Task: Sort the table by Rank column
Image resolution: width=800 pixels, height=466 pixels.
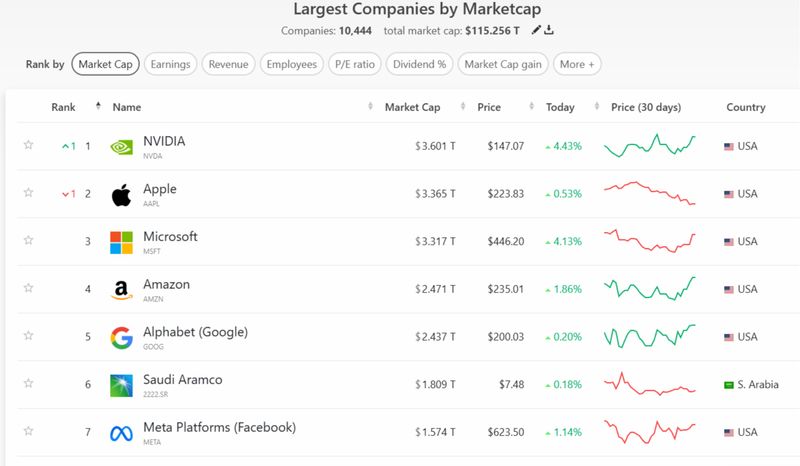Action: point(64,107)
